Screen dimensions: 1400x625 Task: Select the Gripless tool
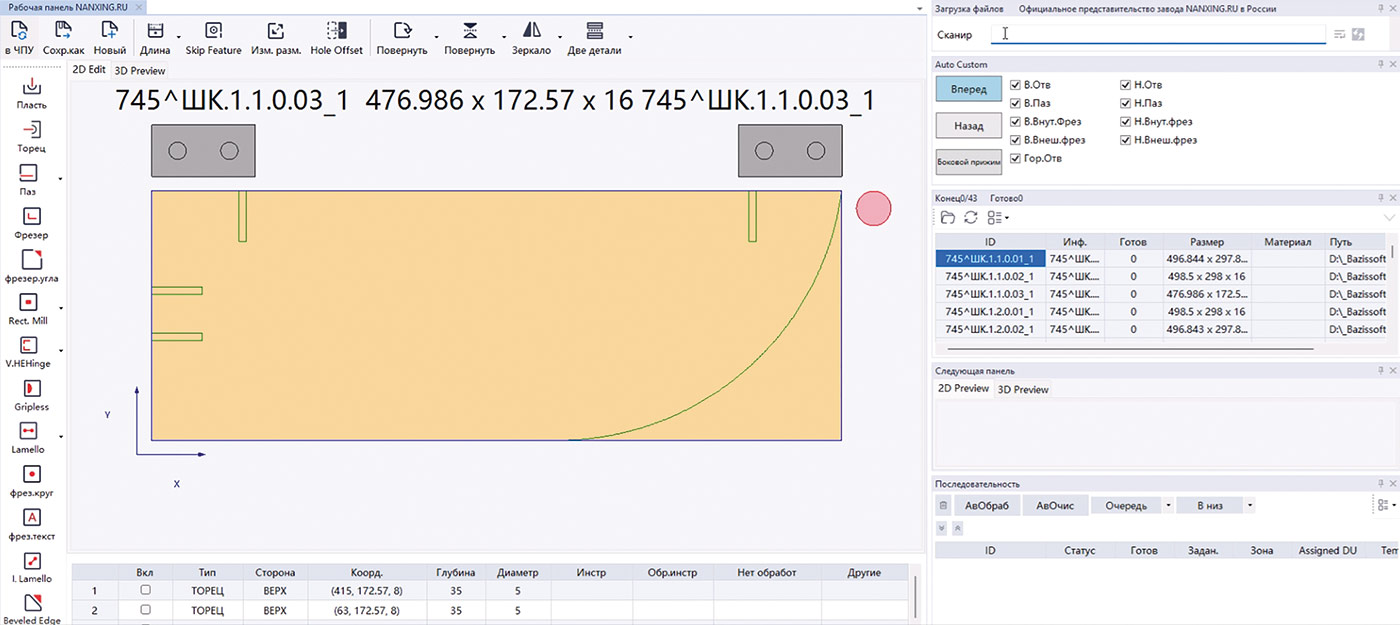31,388
